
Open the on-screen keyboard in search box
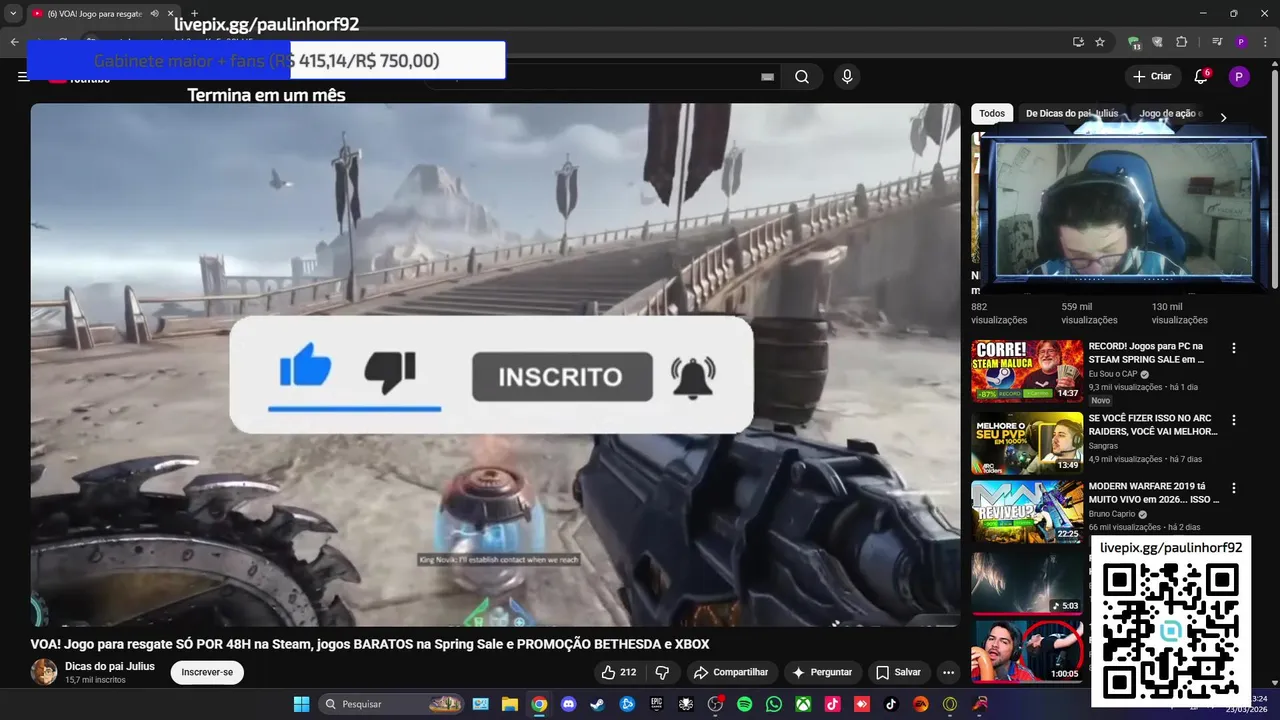768,77
